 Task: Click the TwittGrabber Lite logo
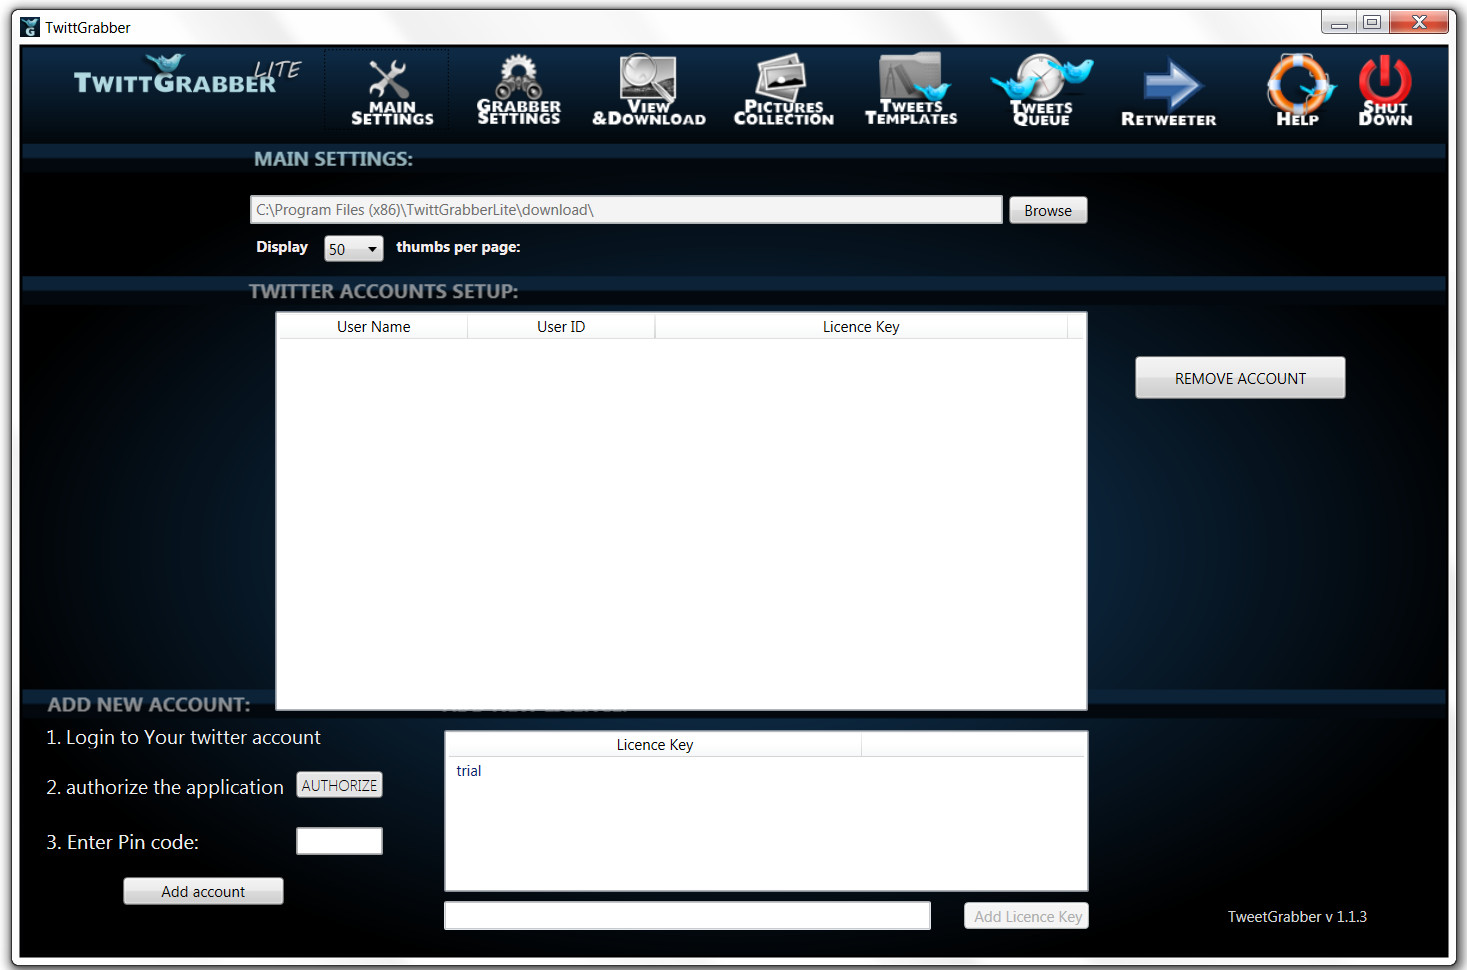click(186, 77)
